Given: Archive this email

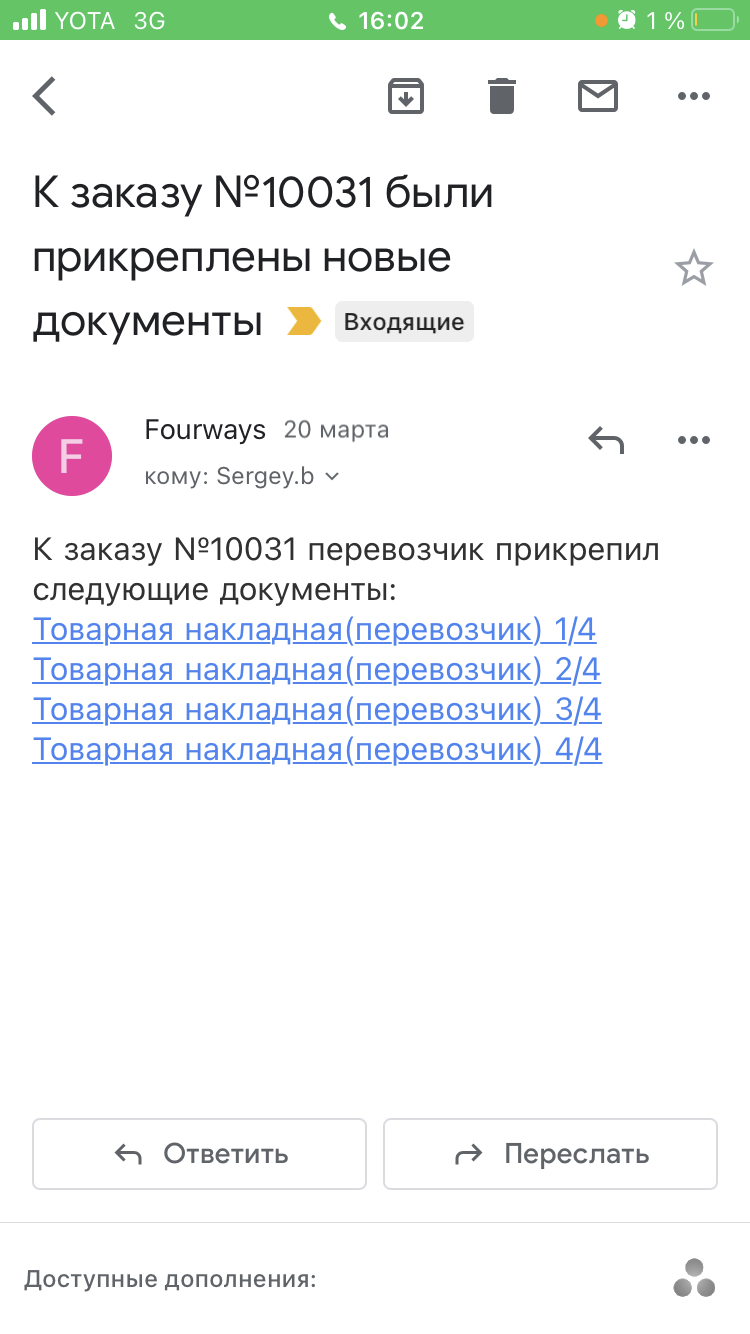Looking at the screenshot, I should (x=406, y=96).
